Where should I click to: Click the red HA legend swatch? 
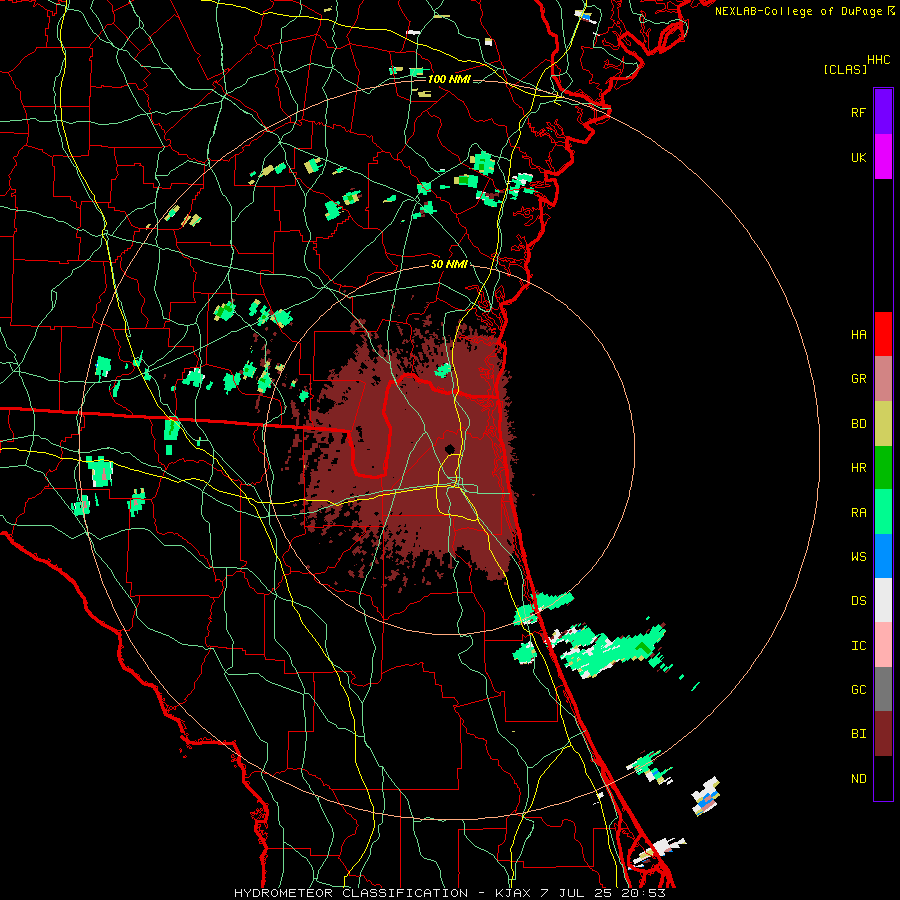pos(883,334)
